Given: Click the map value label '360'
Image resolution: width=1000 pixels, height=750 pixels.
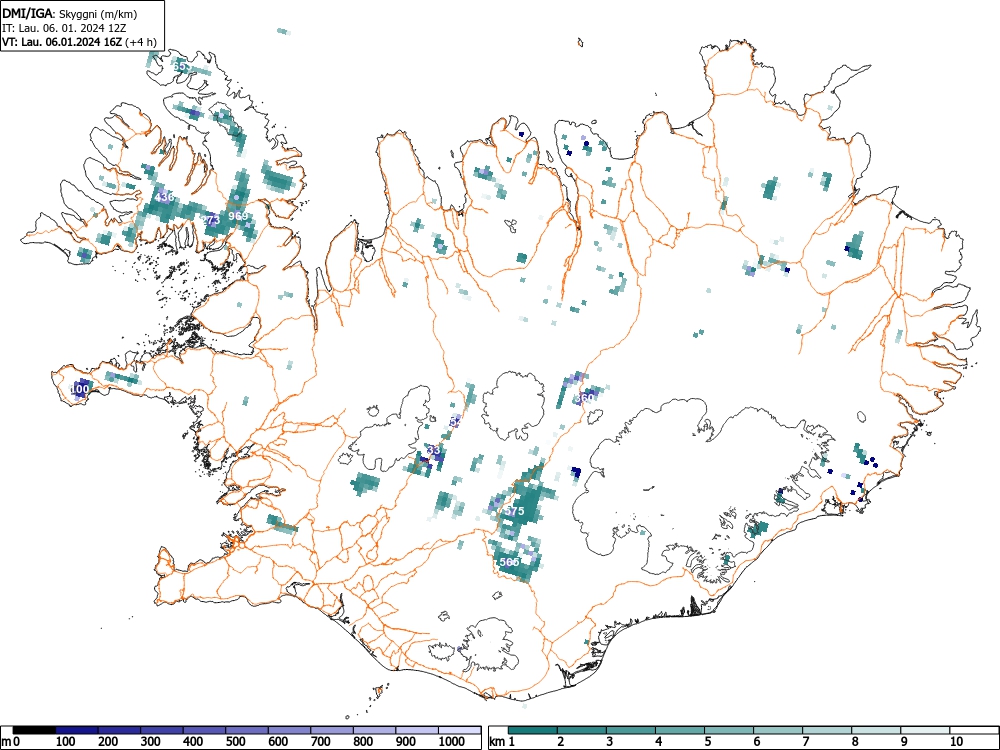Looking at the screenshot, I should click(585, 398).
